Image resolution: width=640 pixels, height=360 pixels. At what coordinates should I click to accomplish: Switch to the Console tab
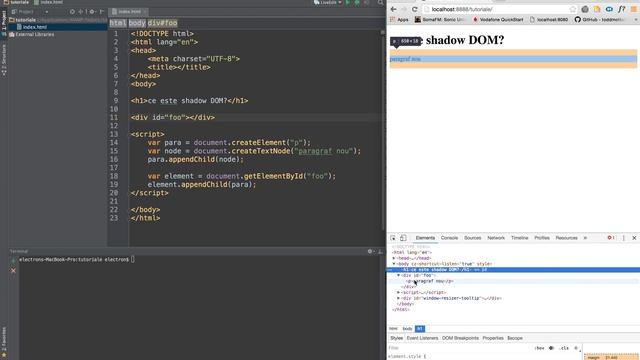point(449,238)
